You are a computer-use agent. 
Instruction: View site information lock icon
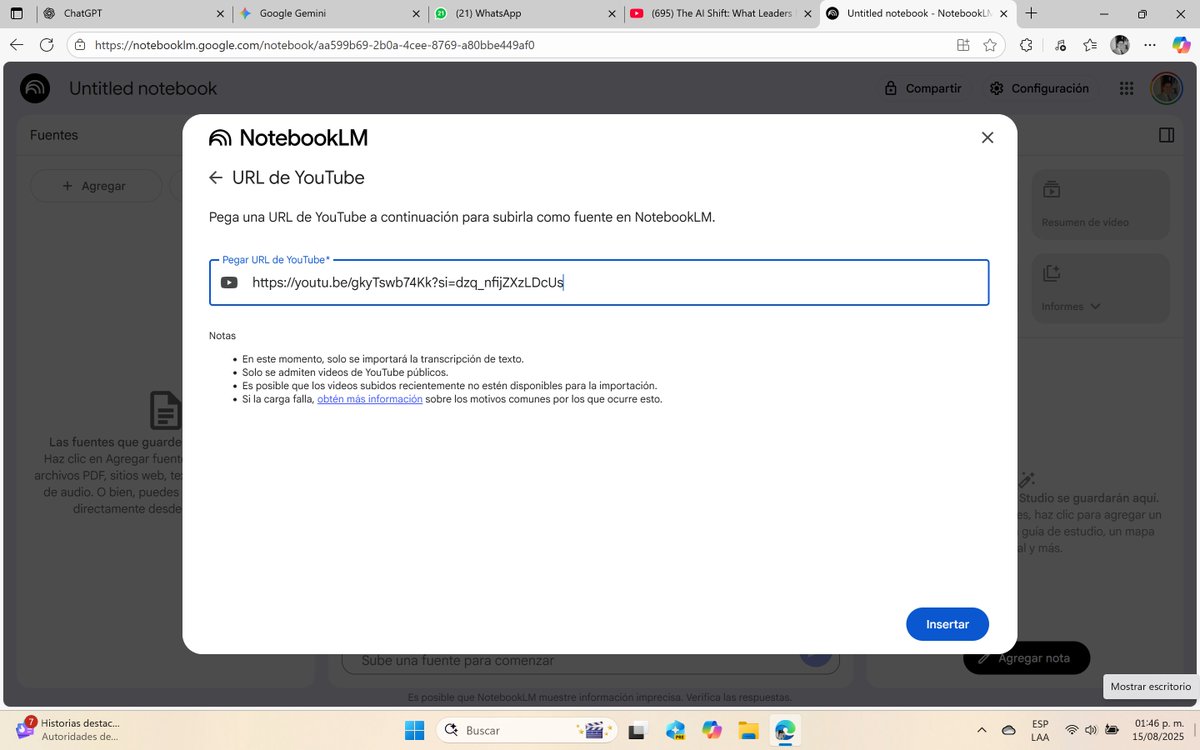coord(81,45)
